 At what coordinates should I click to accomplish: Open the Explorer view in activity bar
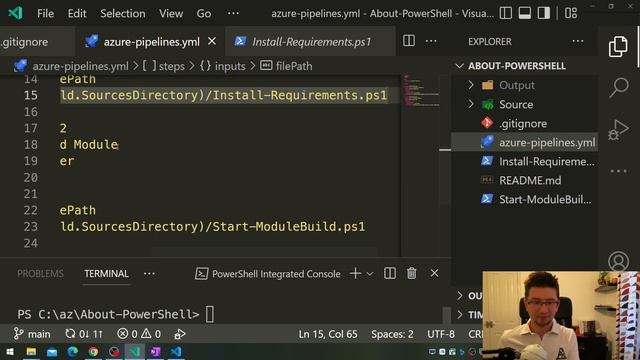point(618,47)
